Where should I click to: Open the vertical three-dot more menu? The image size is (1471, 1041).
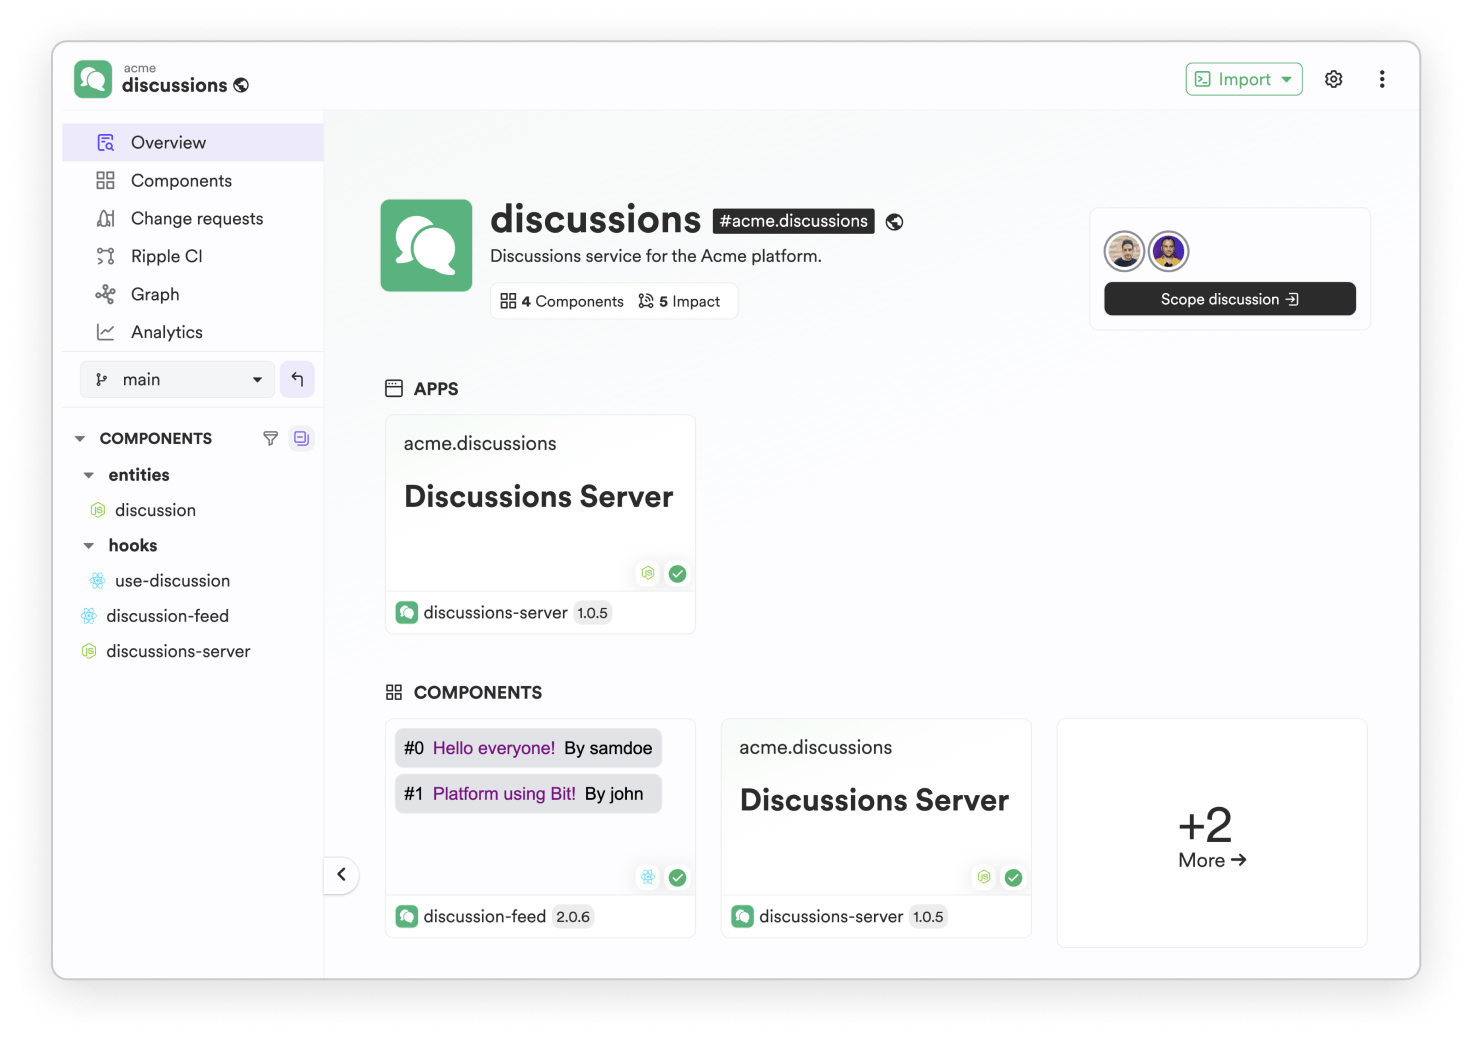pos(1382,79)
